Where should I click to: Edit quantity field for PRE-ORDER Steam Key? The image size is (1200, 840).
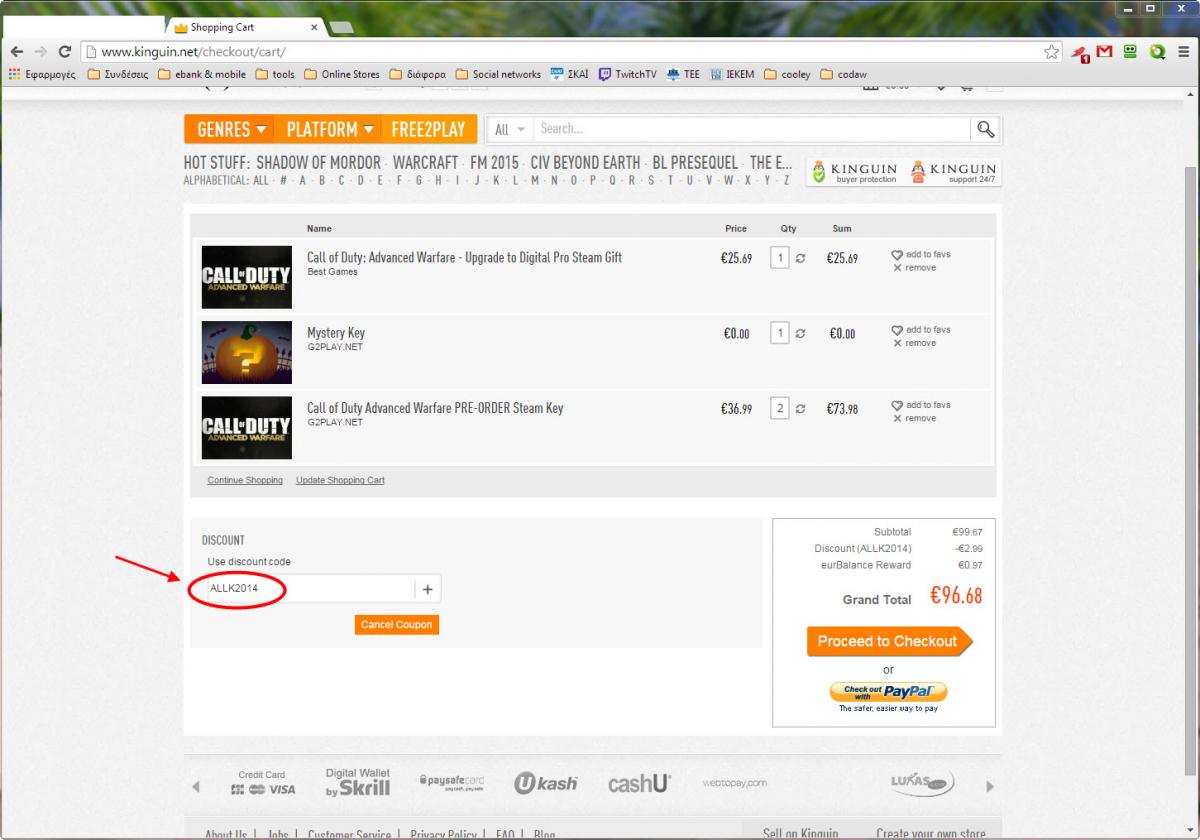780,408
